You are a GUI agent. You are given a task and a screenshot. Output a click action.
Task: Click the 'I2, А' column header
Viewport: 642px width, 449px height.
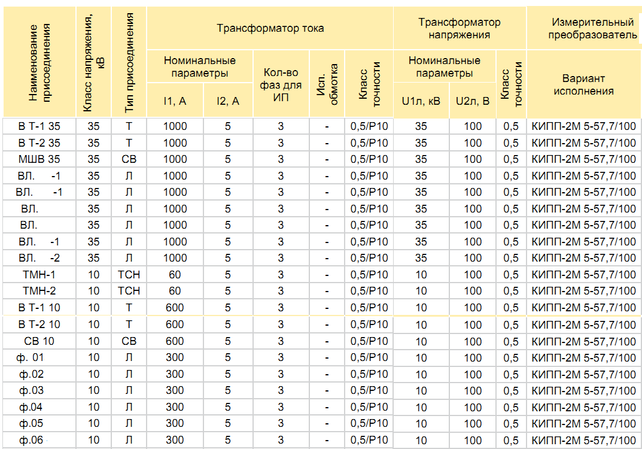pyautogui.click(x=228, y=101)
